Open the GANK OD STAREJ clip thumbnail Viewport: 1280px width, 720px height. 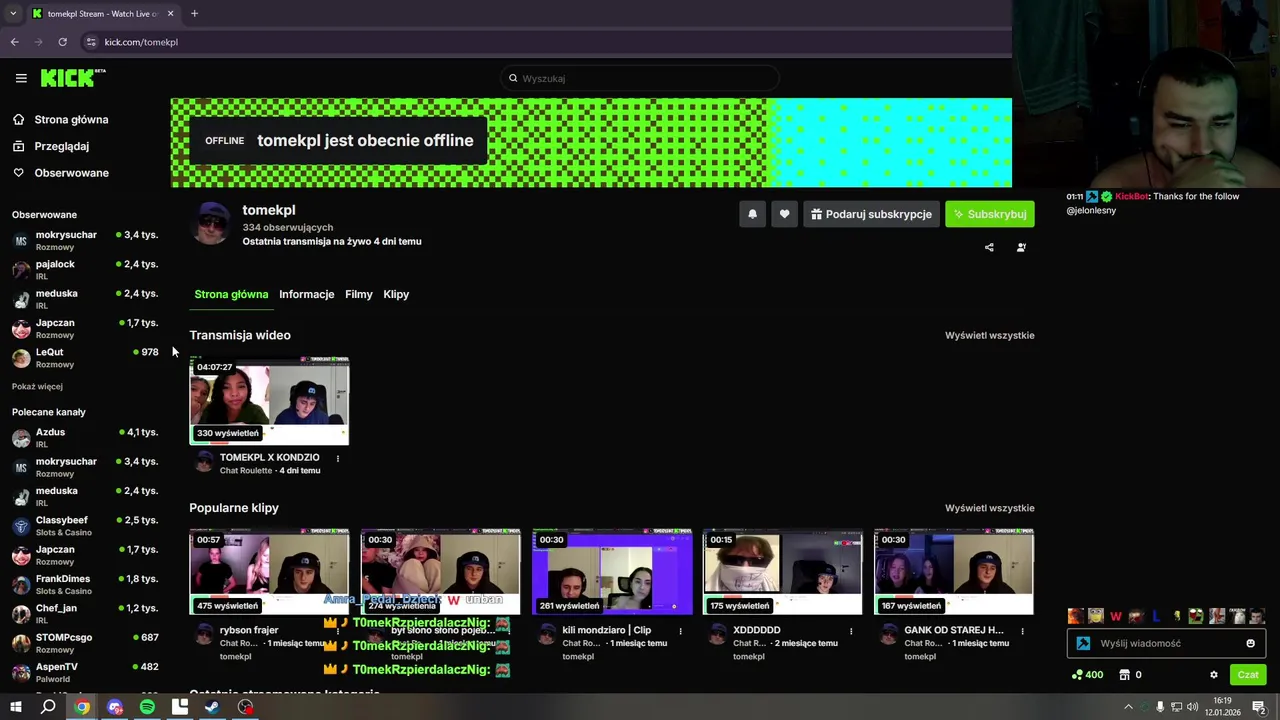pyautogui.click(x=954, y=572)
